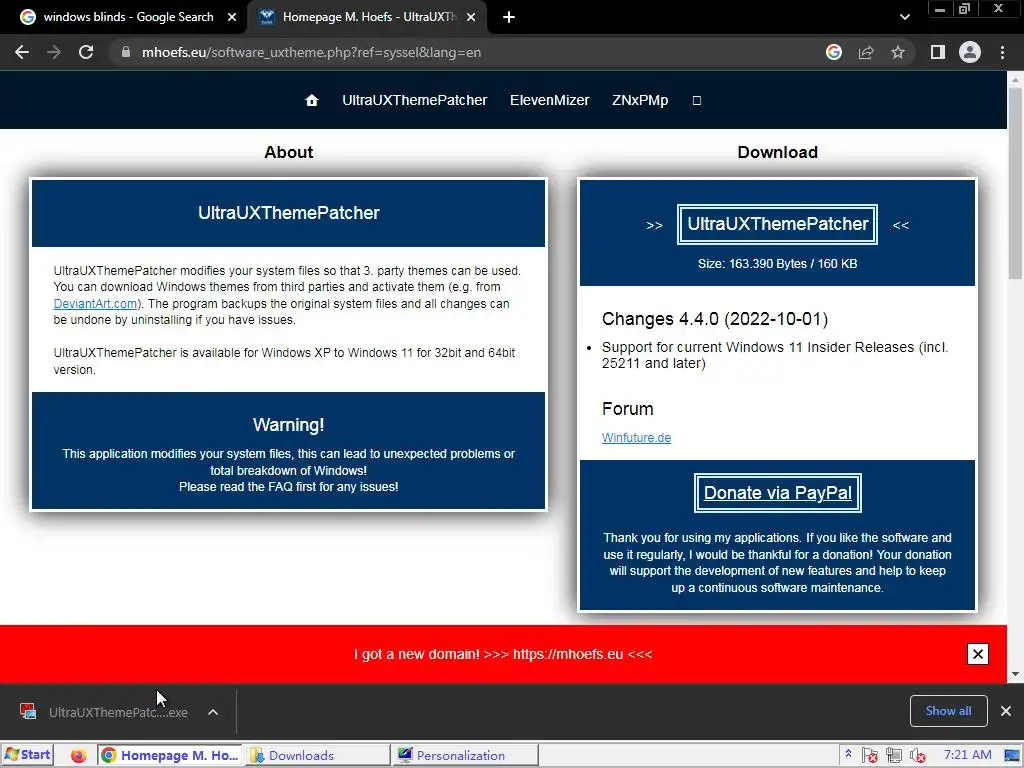This screenshot has width=1024, height=768.
Task: Launch Firefox from taskbar
Action: point(78,756)
